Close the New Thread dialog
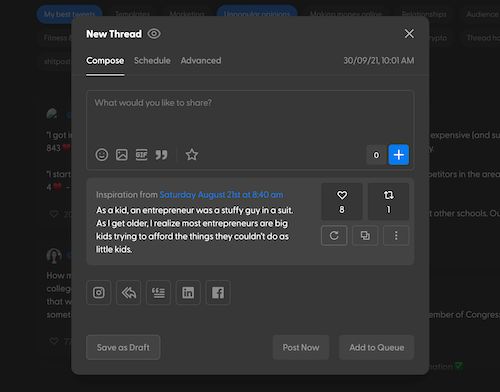This screenshot has width=500, height=392. [409, 34]
